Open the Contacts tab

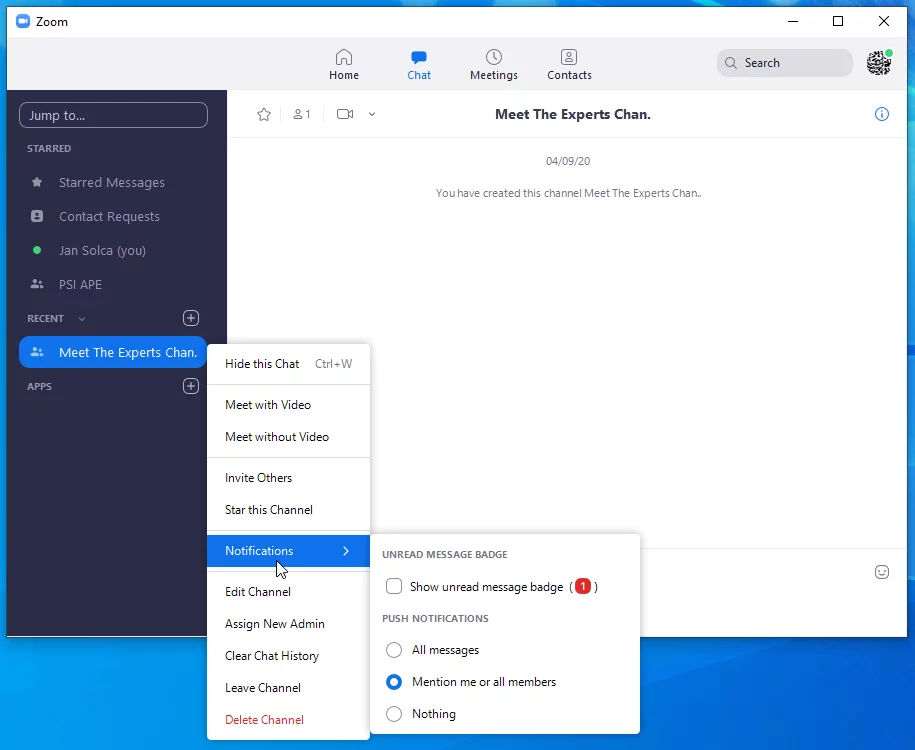tap(569, 65)
